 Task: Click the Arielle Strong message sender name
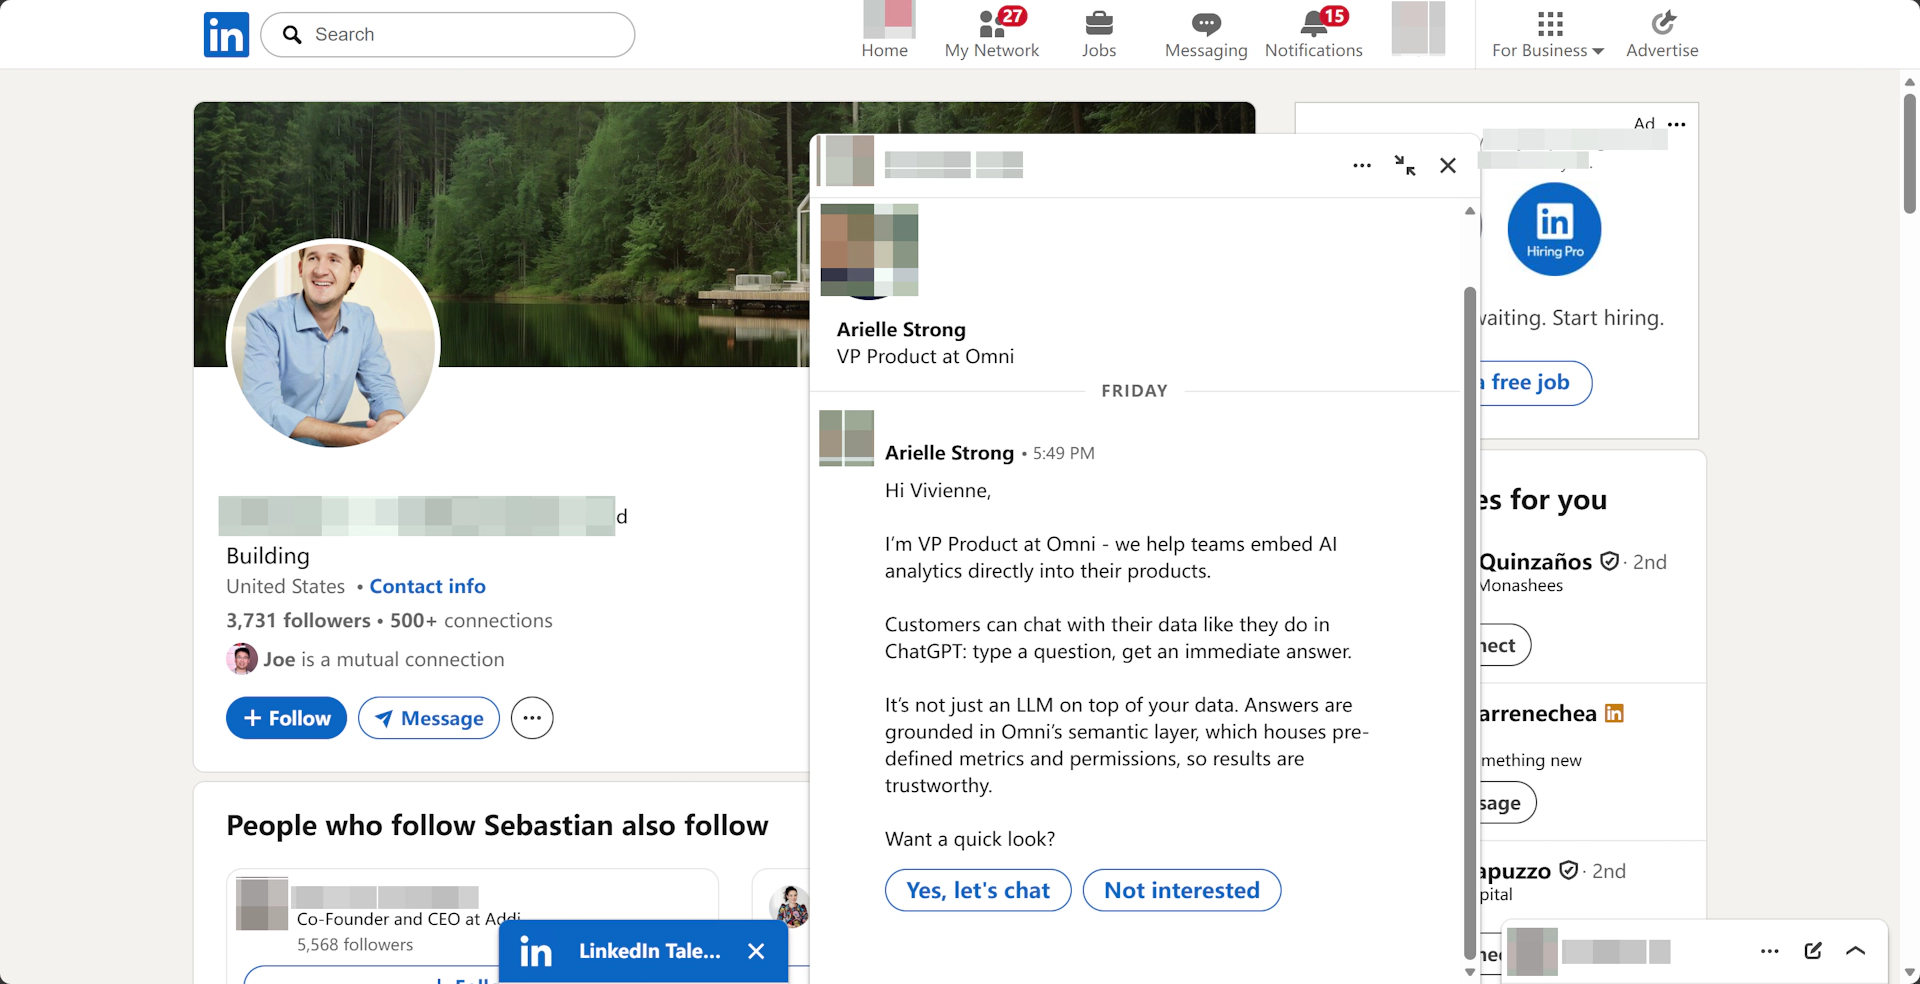pos(949,453)
